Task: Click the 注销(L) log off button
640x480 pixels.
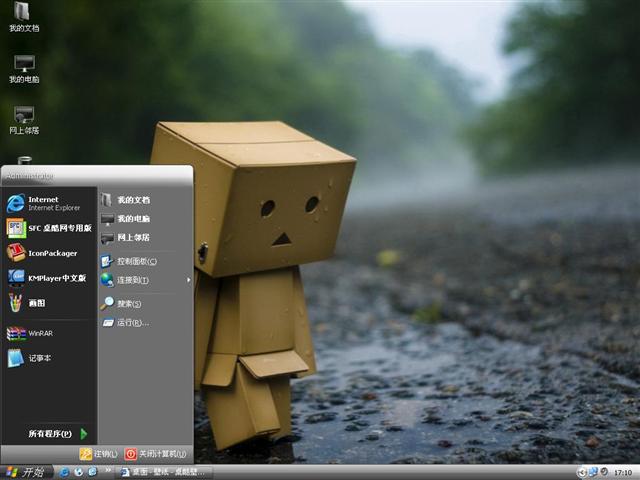Action: [x=99, y=453]
